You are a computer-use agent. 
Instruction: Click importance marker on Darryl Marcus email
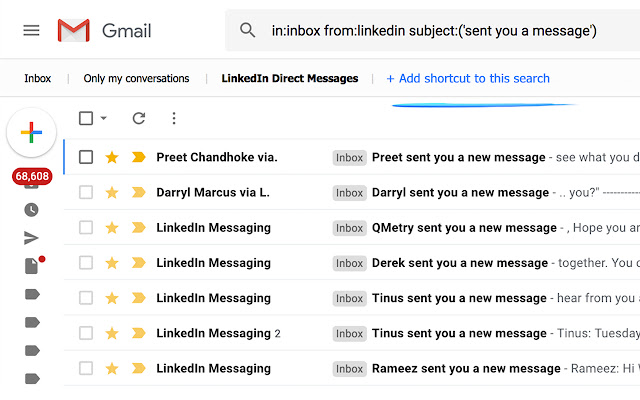point(138,192)
